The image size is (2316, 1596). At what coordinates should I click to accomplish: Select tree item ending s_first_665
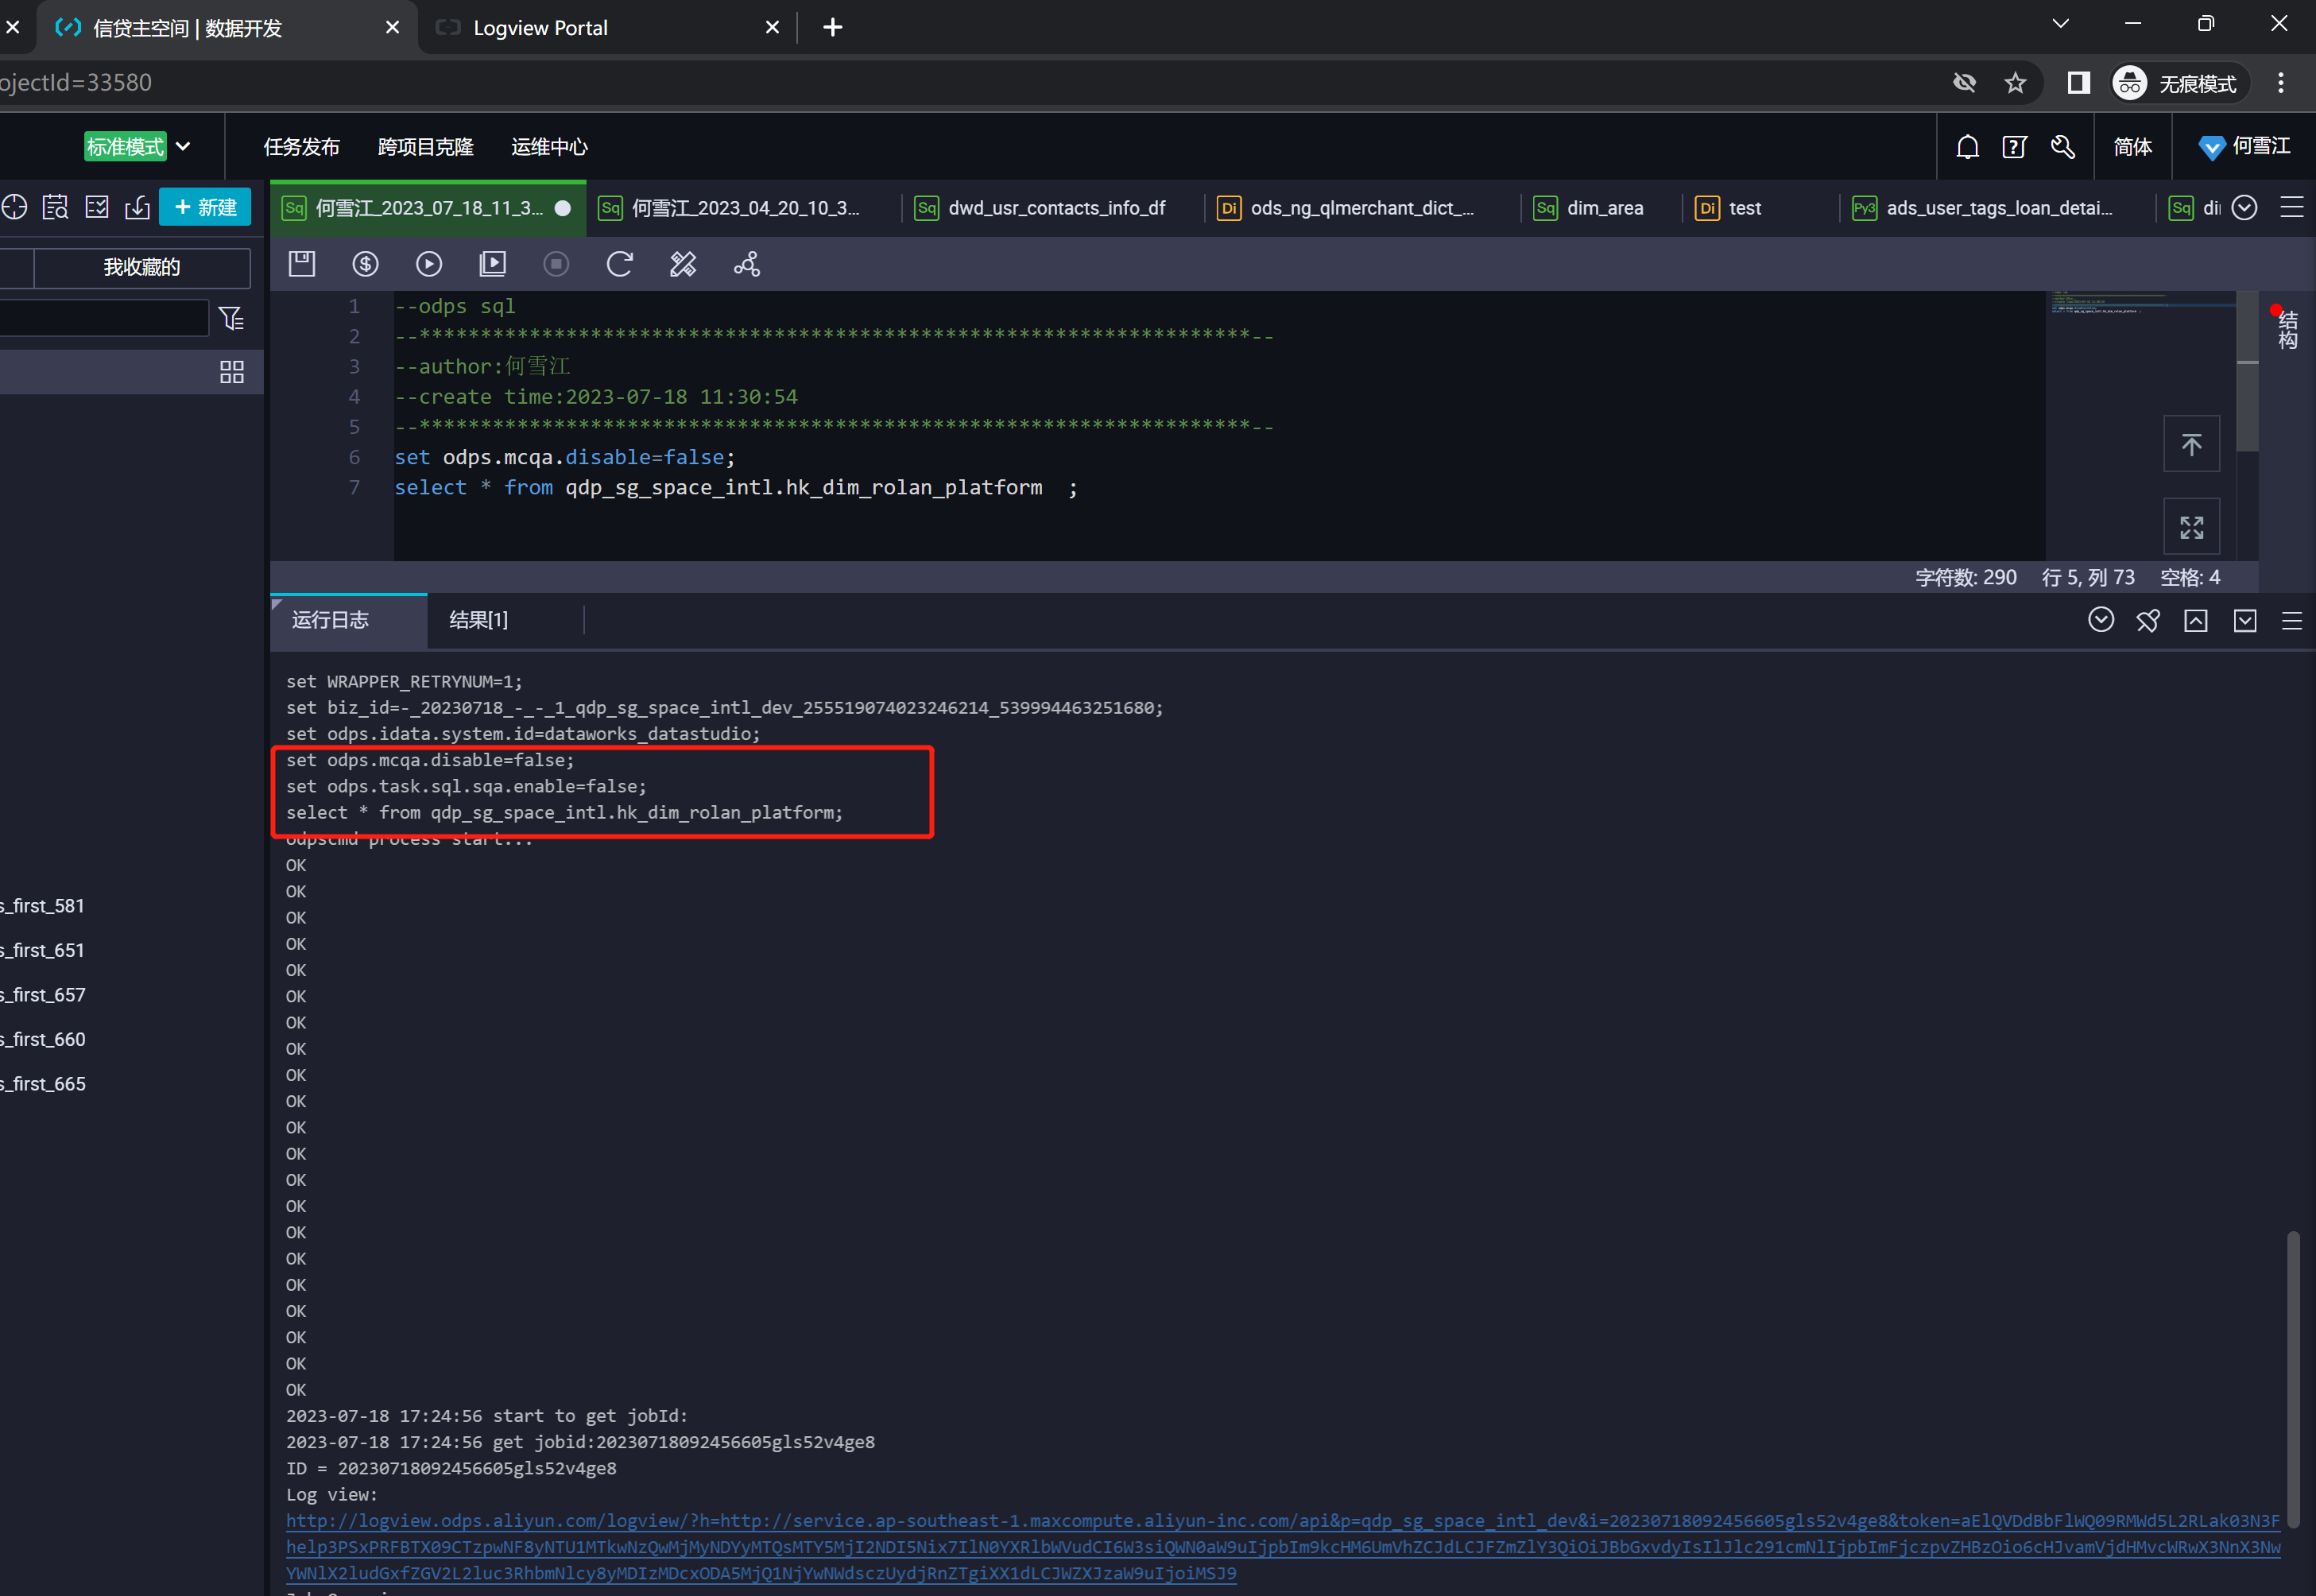pos(43,1084)
